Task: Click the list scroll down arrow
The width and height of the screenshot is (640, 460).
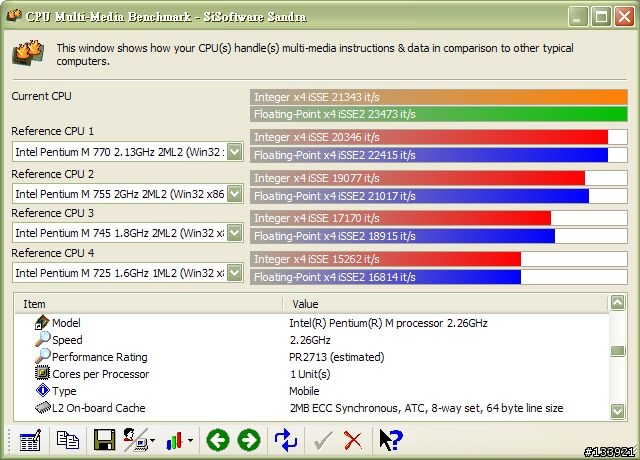Action: pos(617,411)
